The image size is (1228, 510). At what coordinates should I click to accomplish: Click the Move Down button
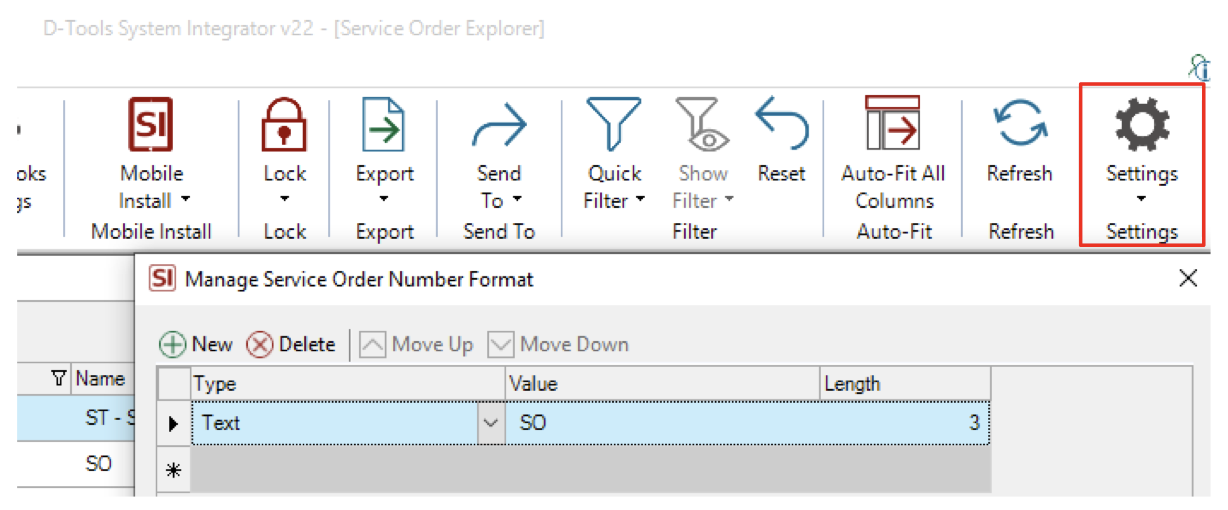[x=558, y=344]
